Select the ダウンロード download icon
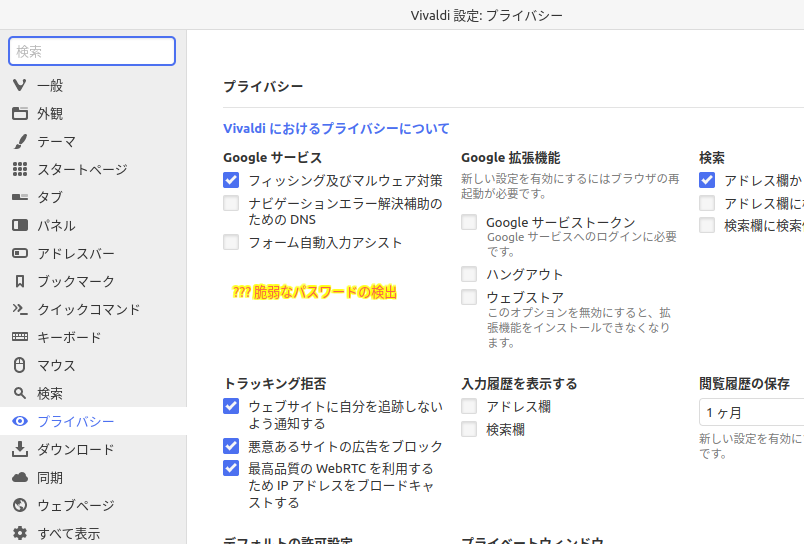Viewport: 804px width, 544px height. (19, 449)
